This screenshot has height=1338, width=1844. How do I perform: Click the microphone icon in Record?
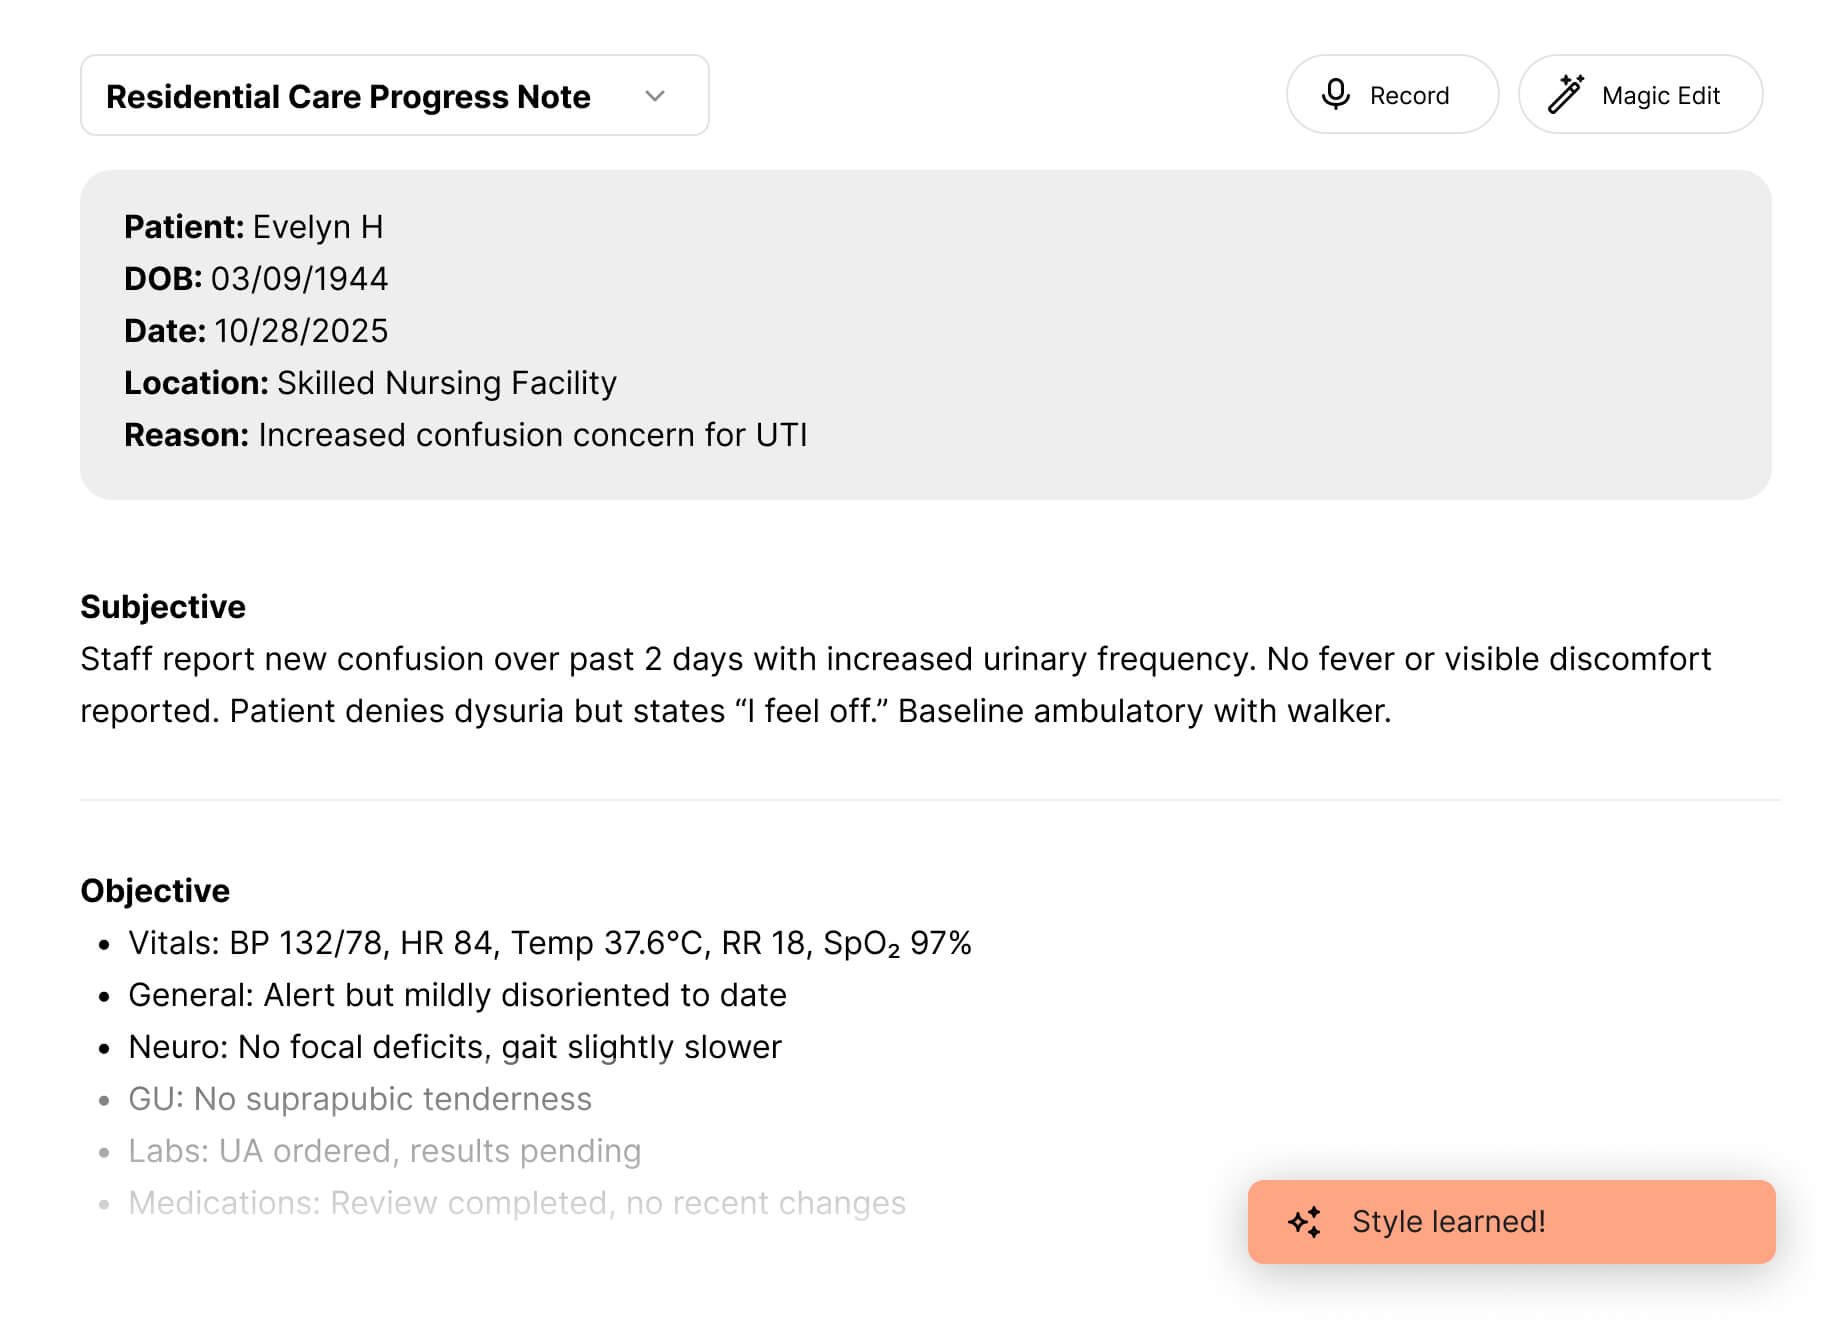pos(1335,94)
